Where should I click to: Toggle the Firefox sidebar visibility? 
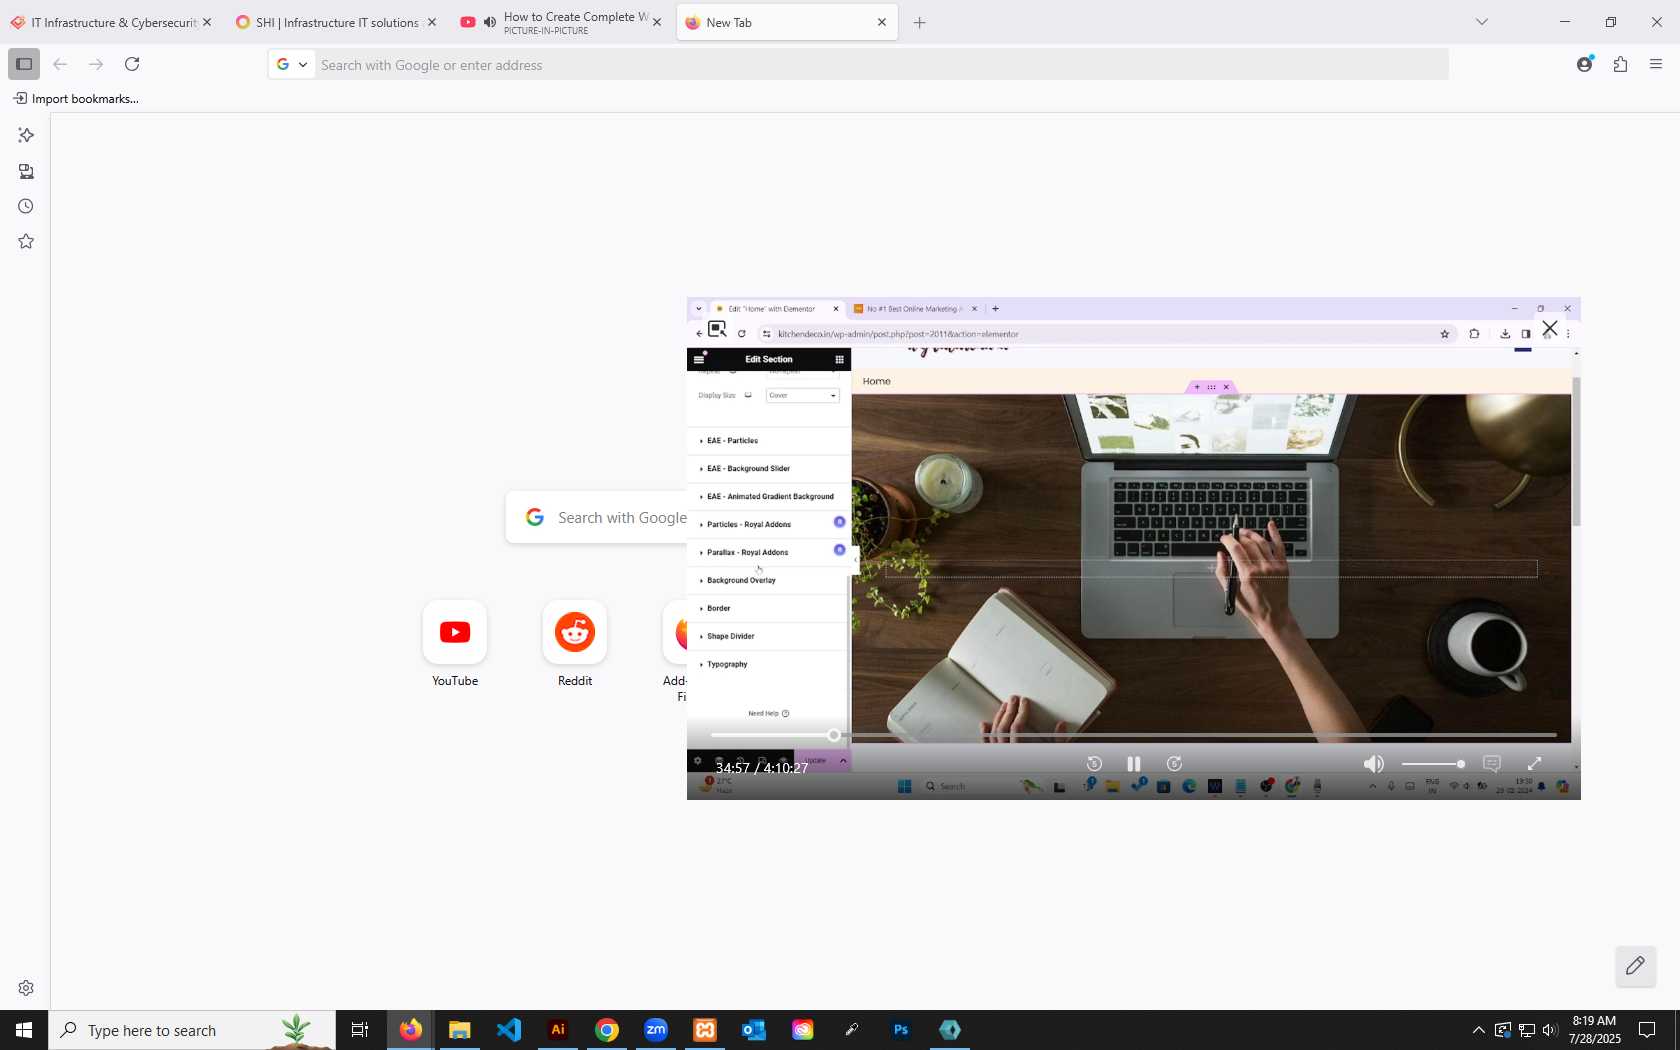[24, 64]
